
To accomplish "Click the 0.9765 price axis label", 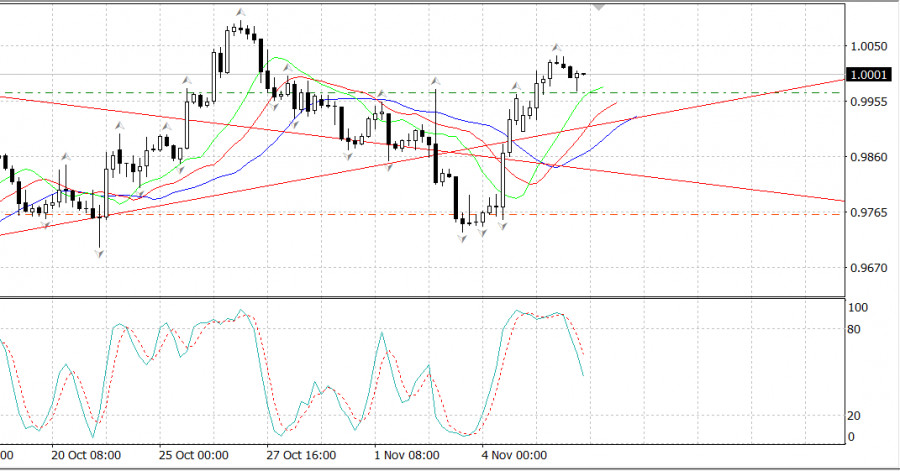I will click(869, 212).
